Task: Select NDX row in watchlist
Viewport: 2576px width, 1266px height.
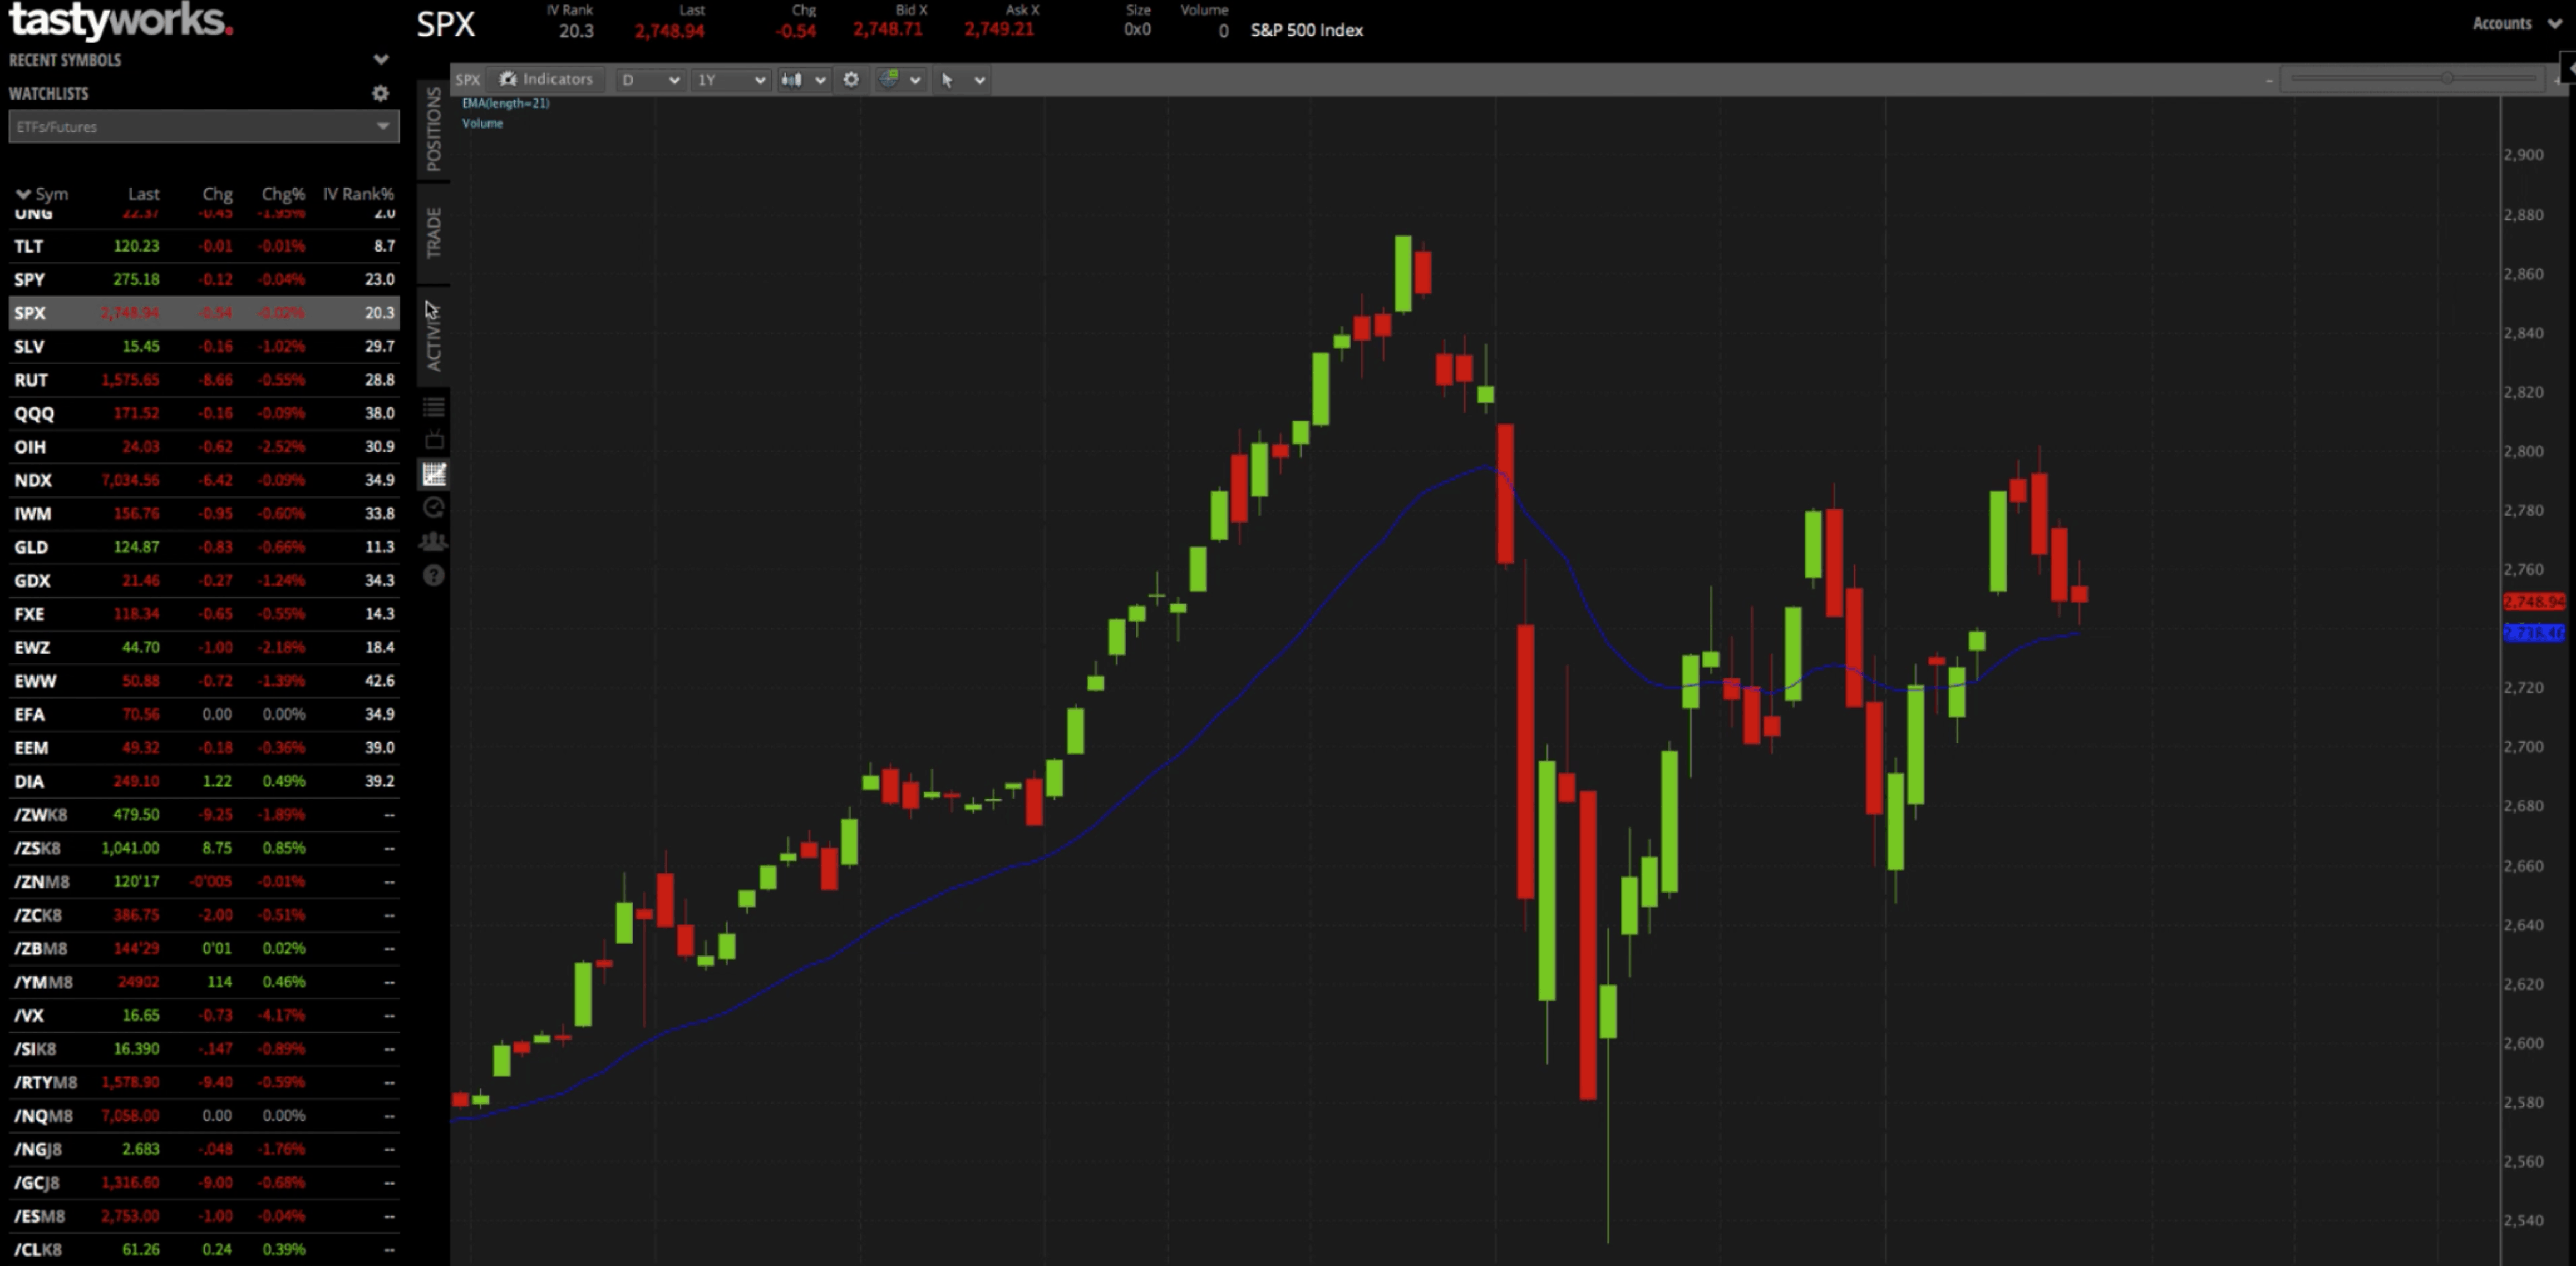Action: (x=204, y=480)
